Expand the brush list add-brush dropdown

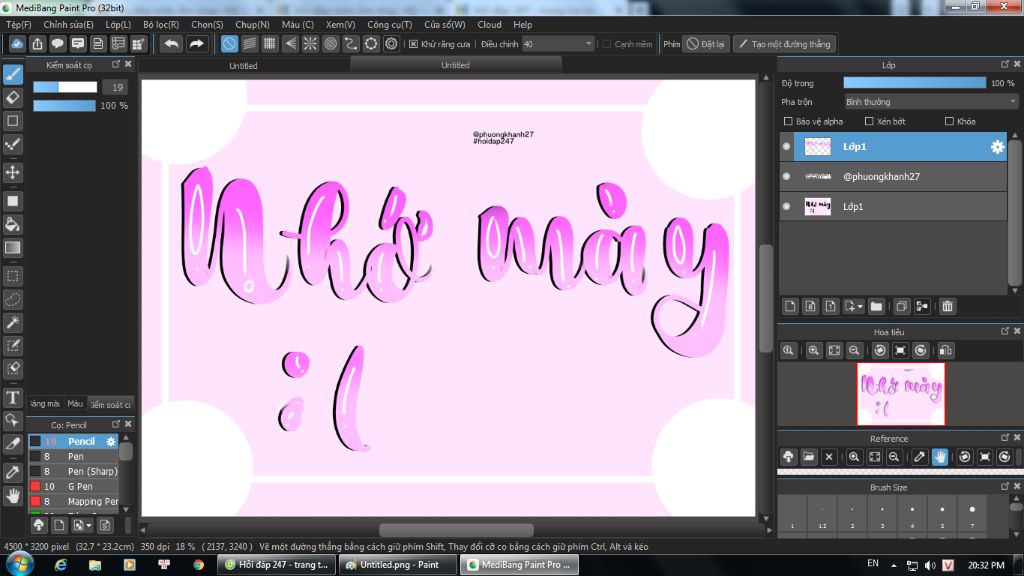click(88, 526)
